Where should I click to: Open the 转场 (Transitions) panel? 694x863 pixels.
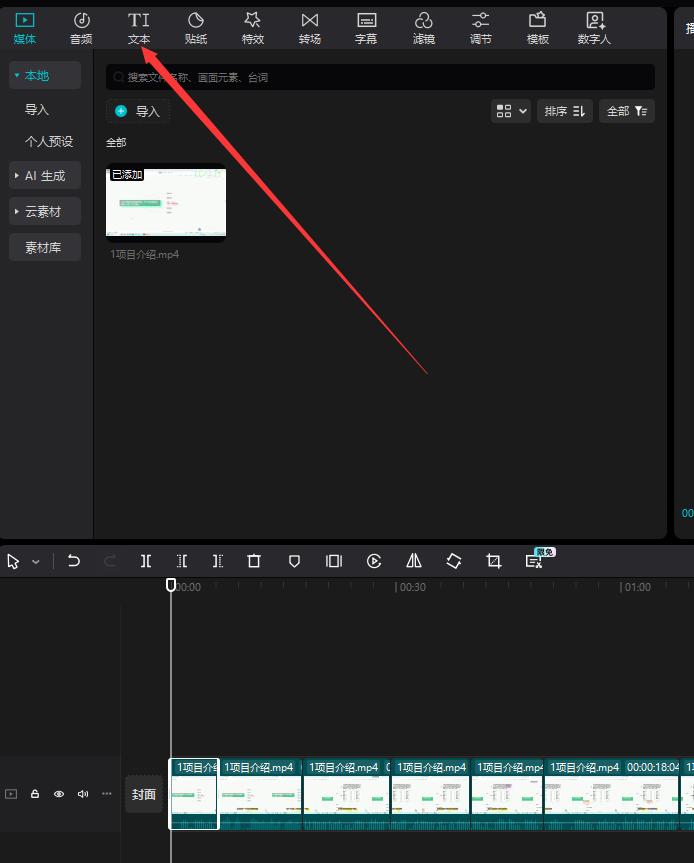[310, 28]
